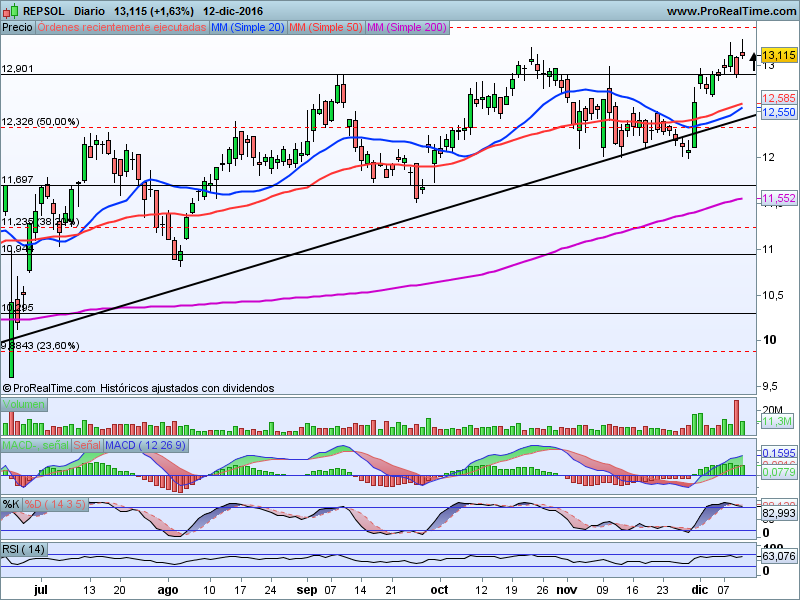This screenshot has width=800, height=600.
Task: Click the nov month marker on time axis
Action: tap(567, 590)
